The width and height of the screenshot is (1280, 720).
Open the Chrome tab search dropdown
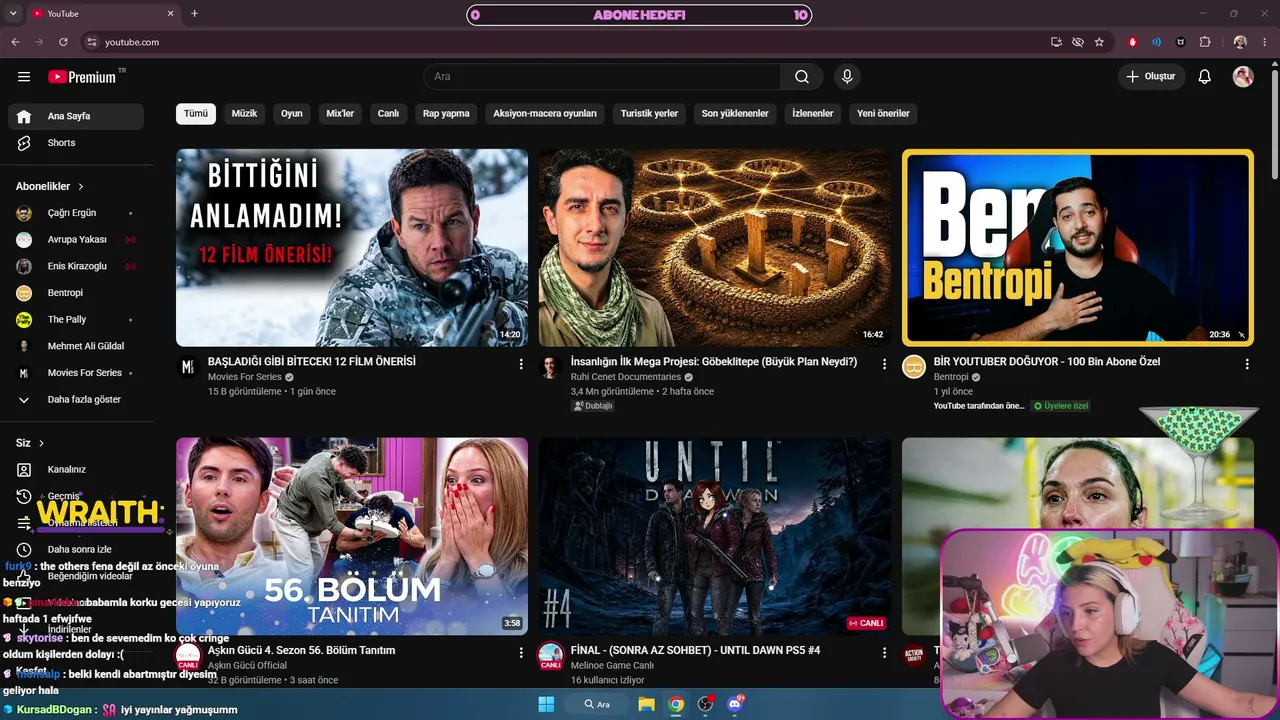pos(14,13)
